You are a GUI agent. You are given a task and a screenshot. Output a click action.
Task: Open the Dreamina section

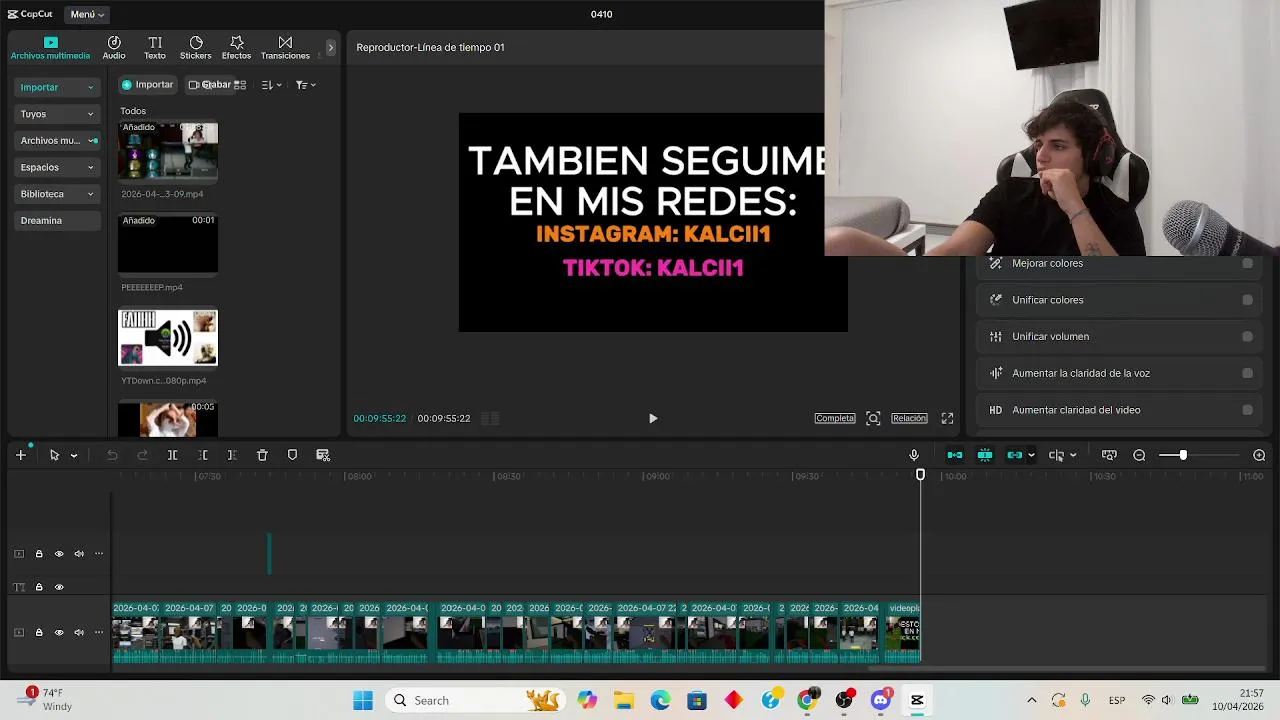pos(57,220)
